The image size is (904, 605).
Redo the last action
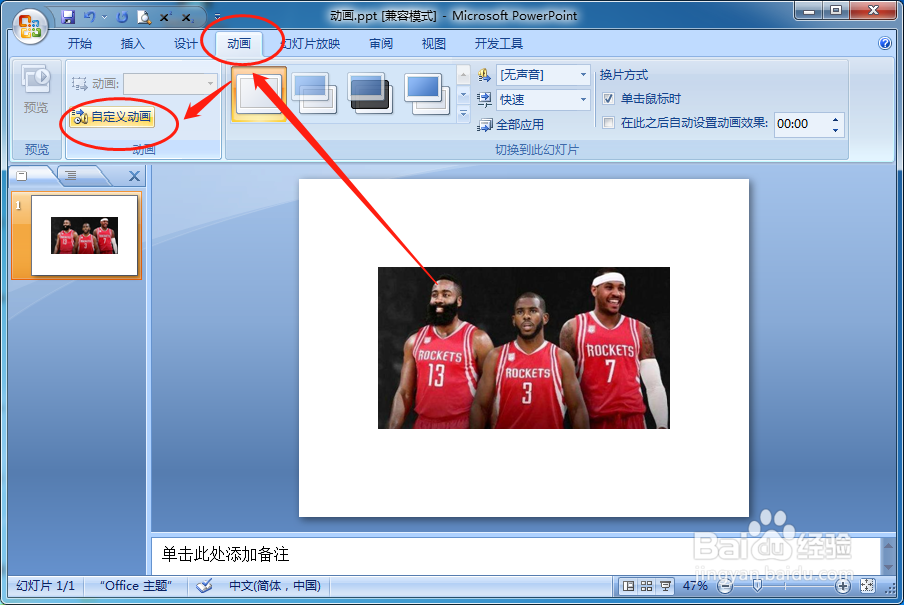(x=122, y=17)
